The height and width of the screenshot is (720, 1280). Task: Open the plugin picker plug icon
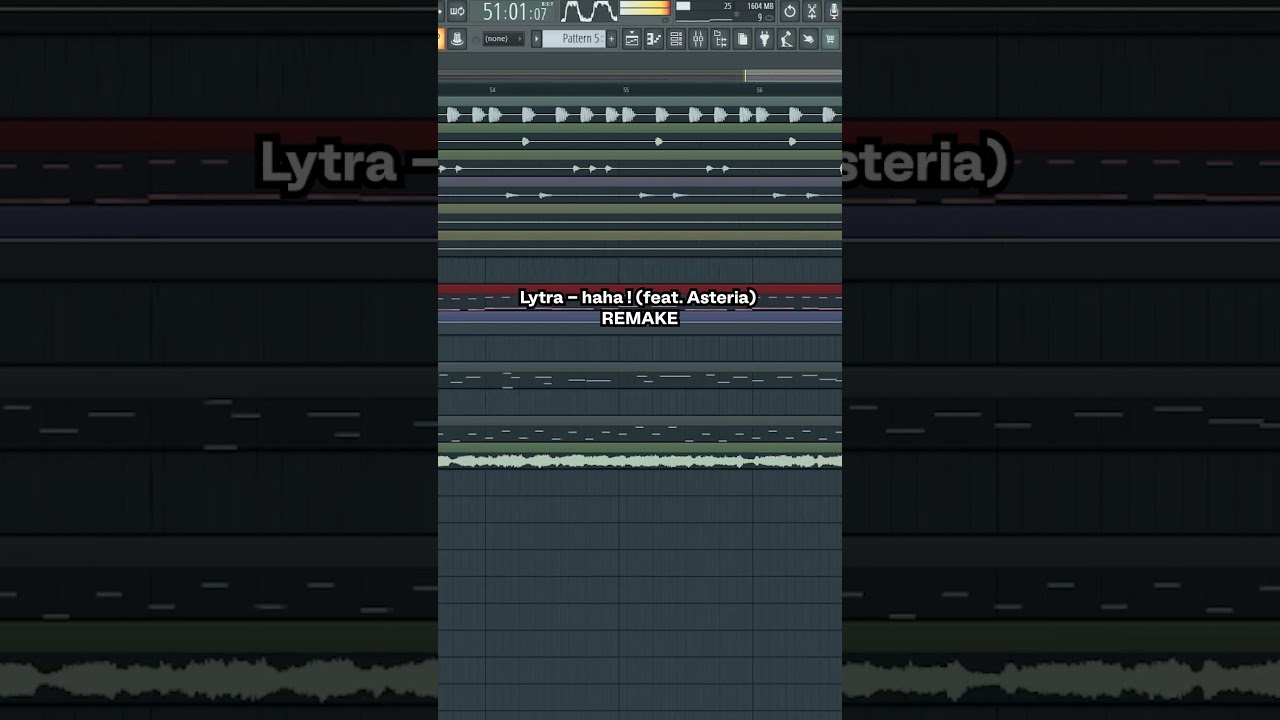pyautogui.click(x=764, y=38)
